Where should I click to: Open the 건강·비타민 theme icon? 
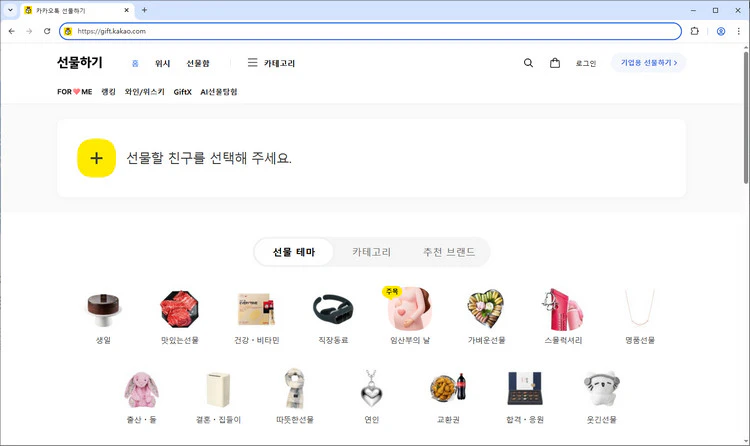pos(256,310)
